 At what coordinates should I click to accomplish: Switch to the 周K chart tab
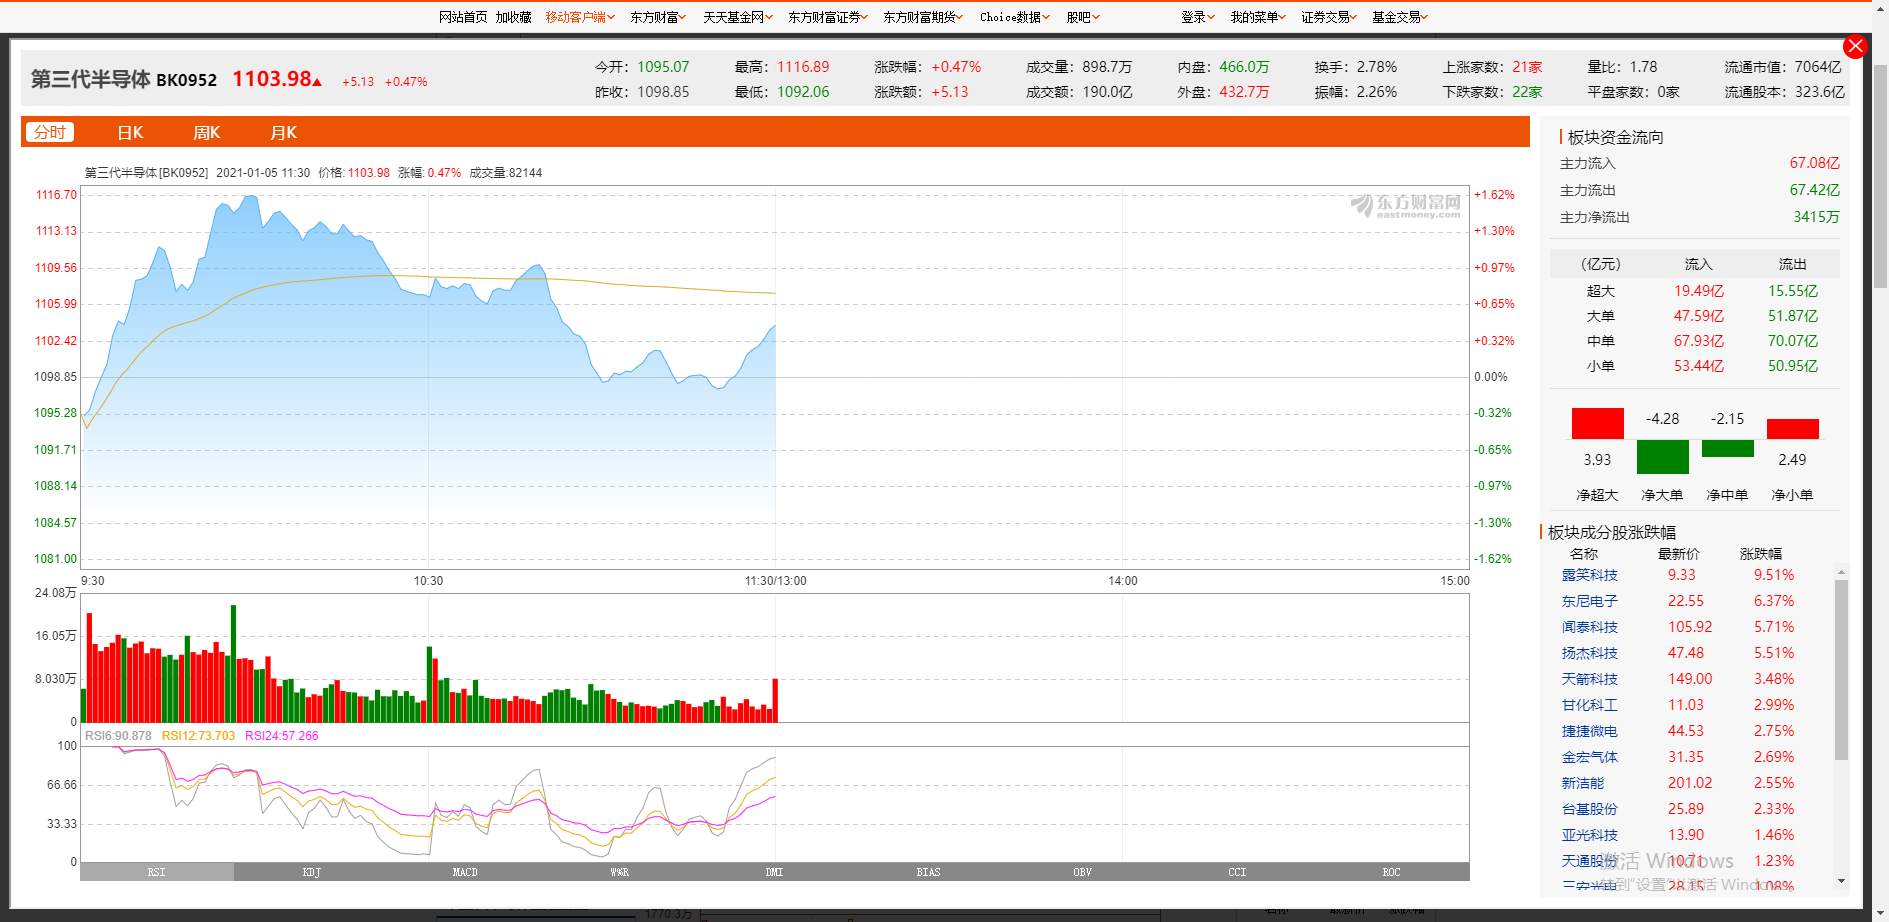coord(206,132)
